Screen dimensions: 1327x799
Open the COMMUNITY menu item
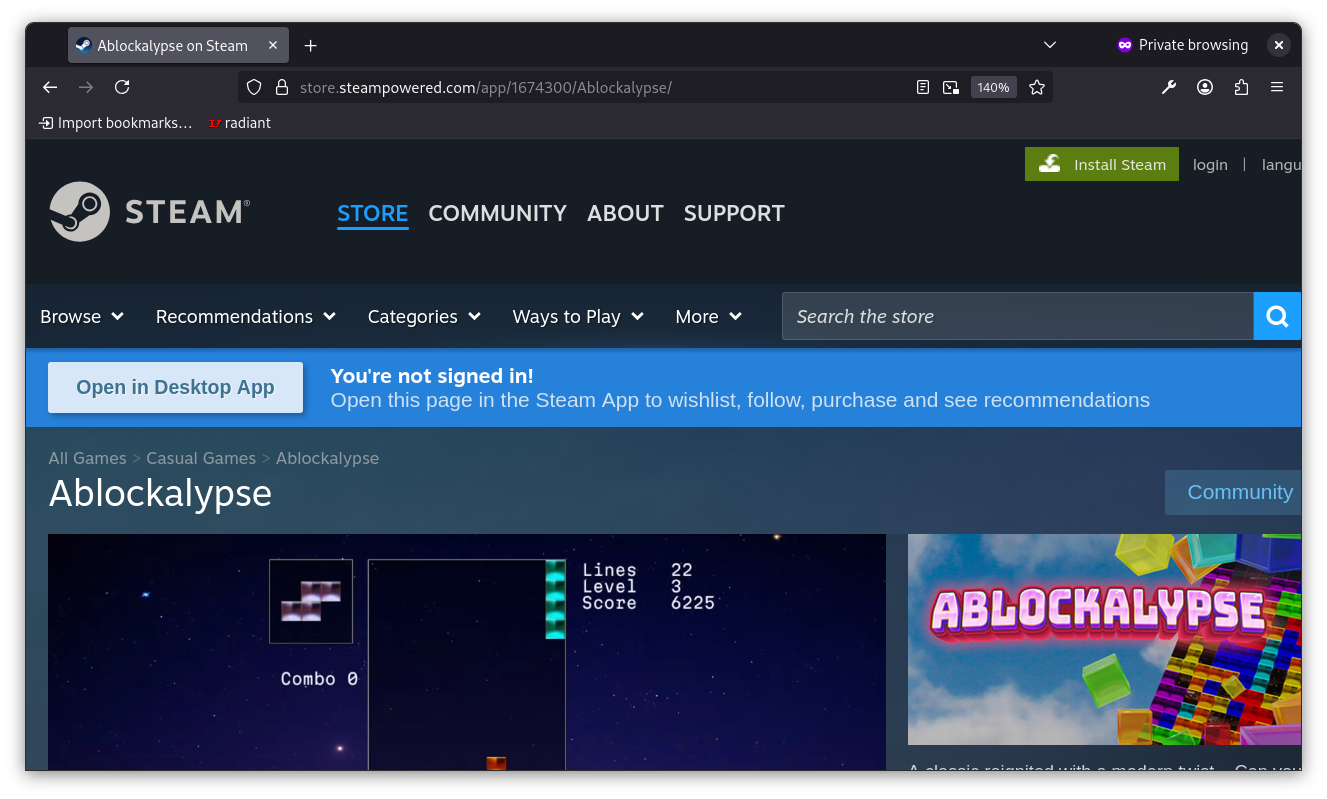tap(498, 213)
